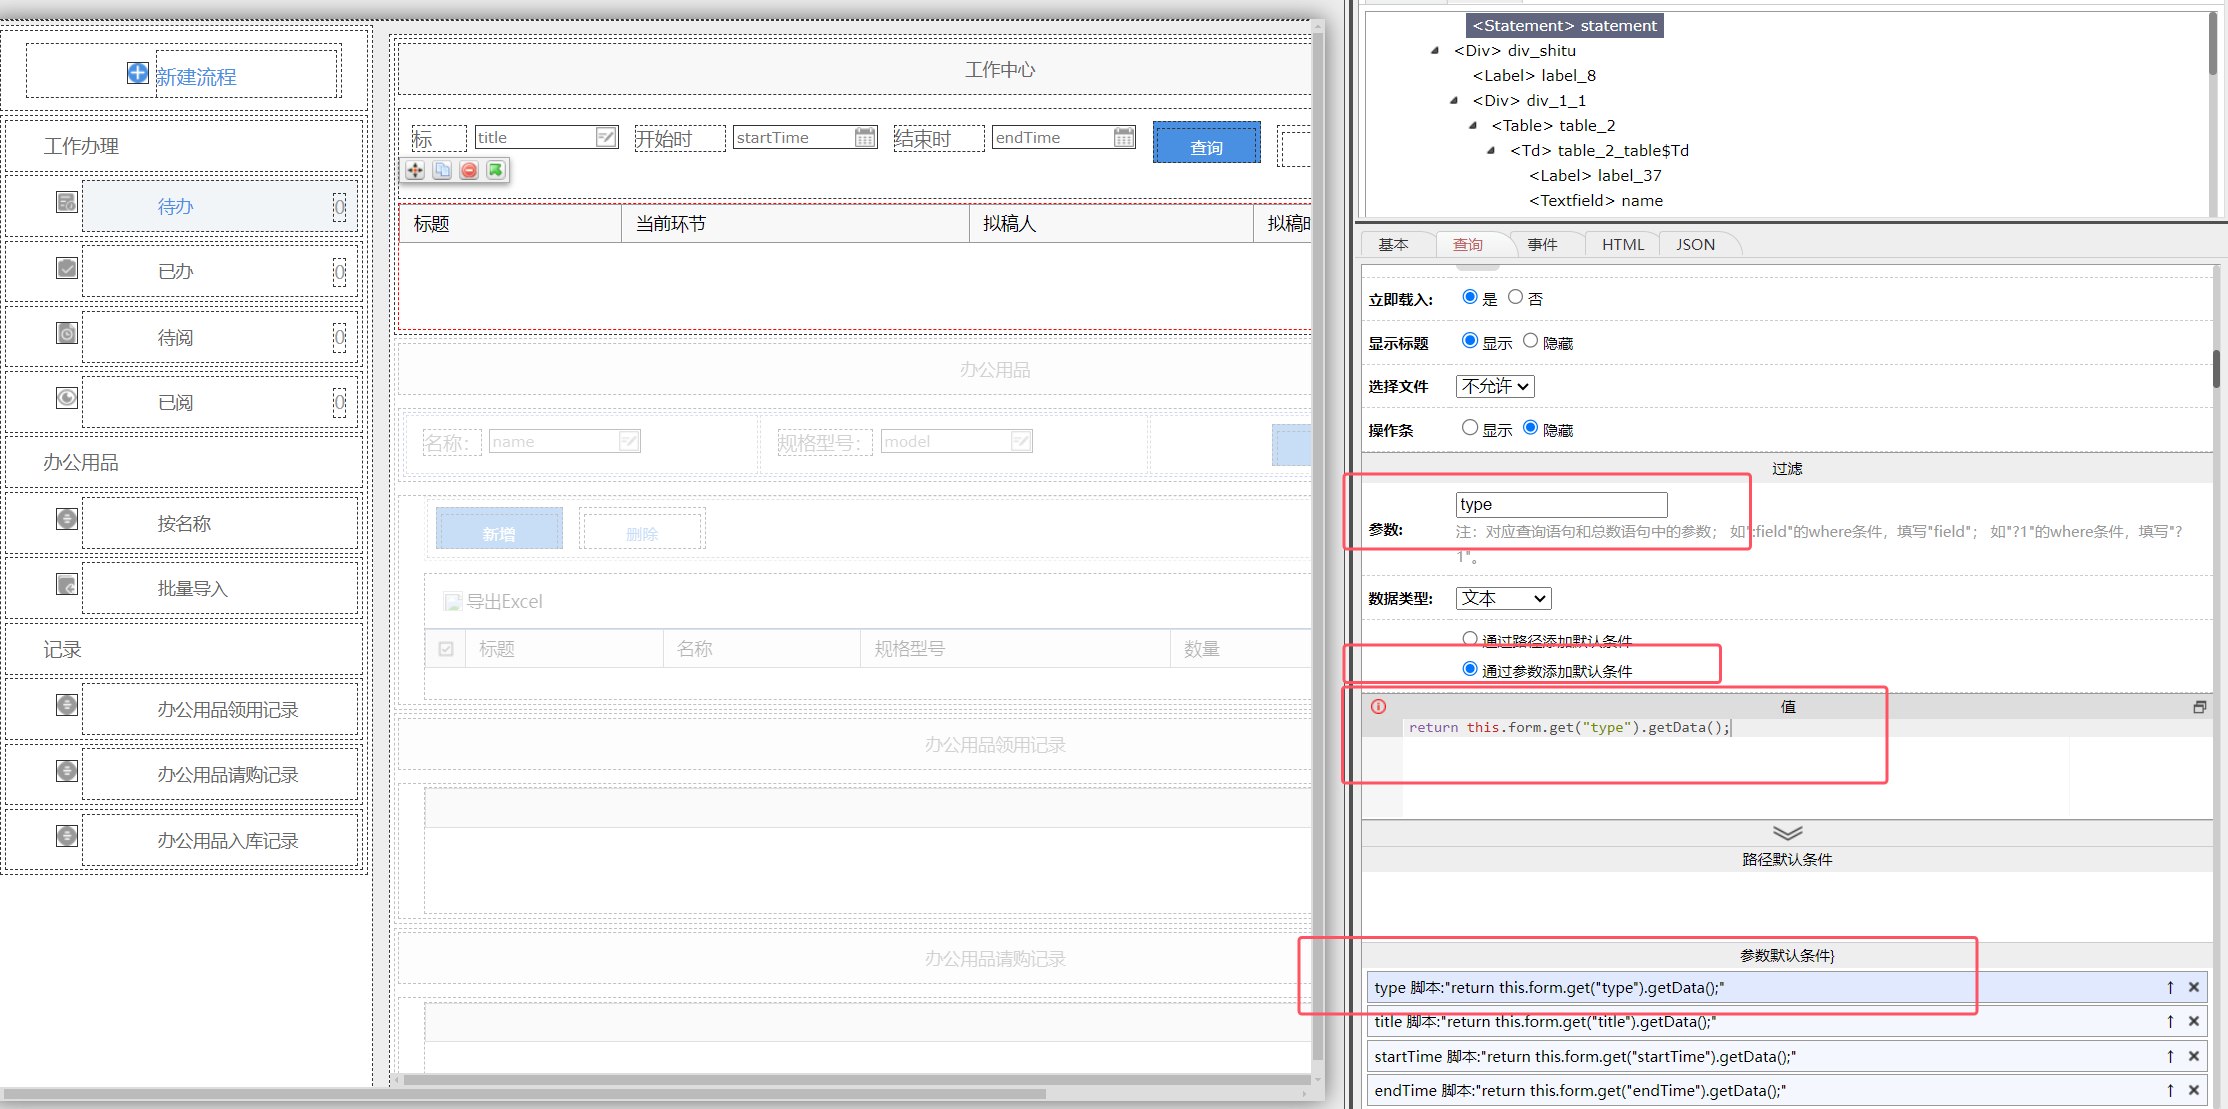Open the 选择文件 dropdown
The width and height of the screenshot is (2228, 1109).
coord(1494,386)
